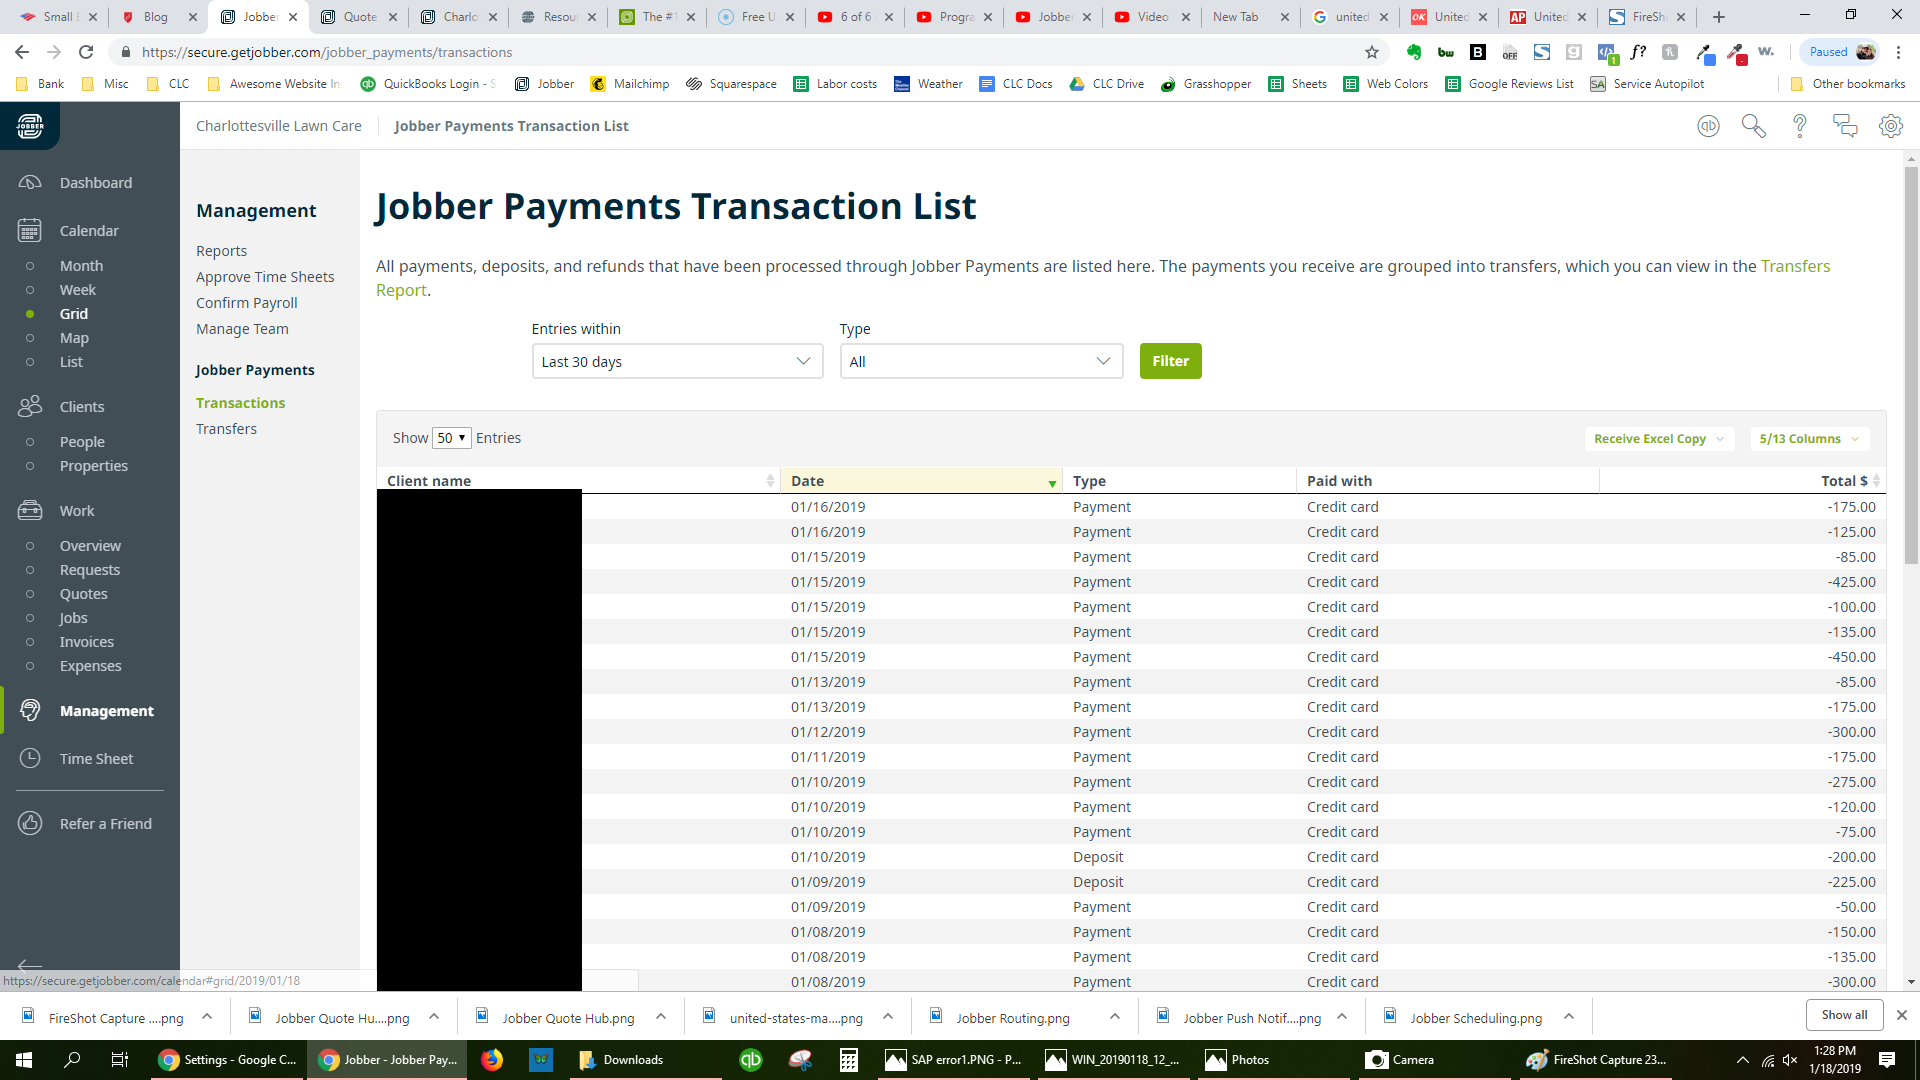Open Quotes in the Work menu
1920x1080 pixels.
coord(84,594)
